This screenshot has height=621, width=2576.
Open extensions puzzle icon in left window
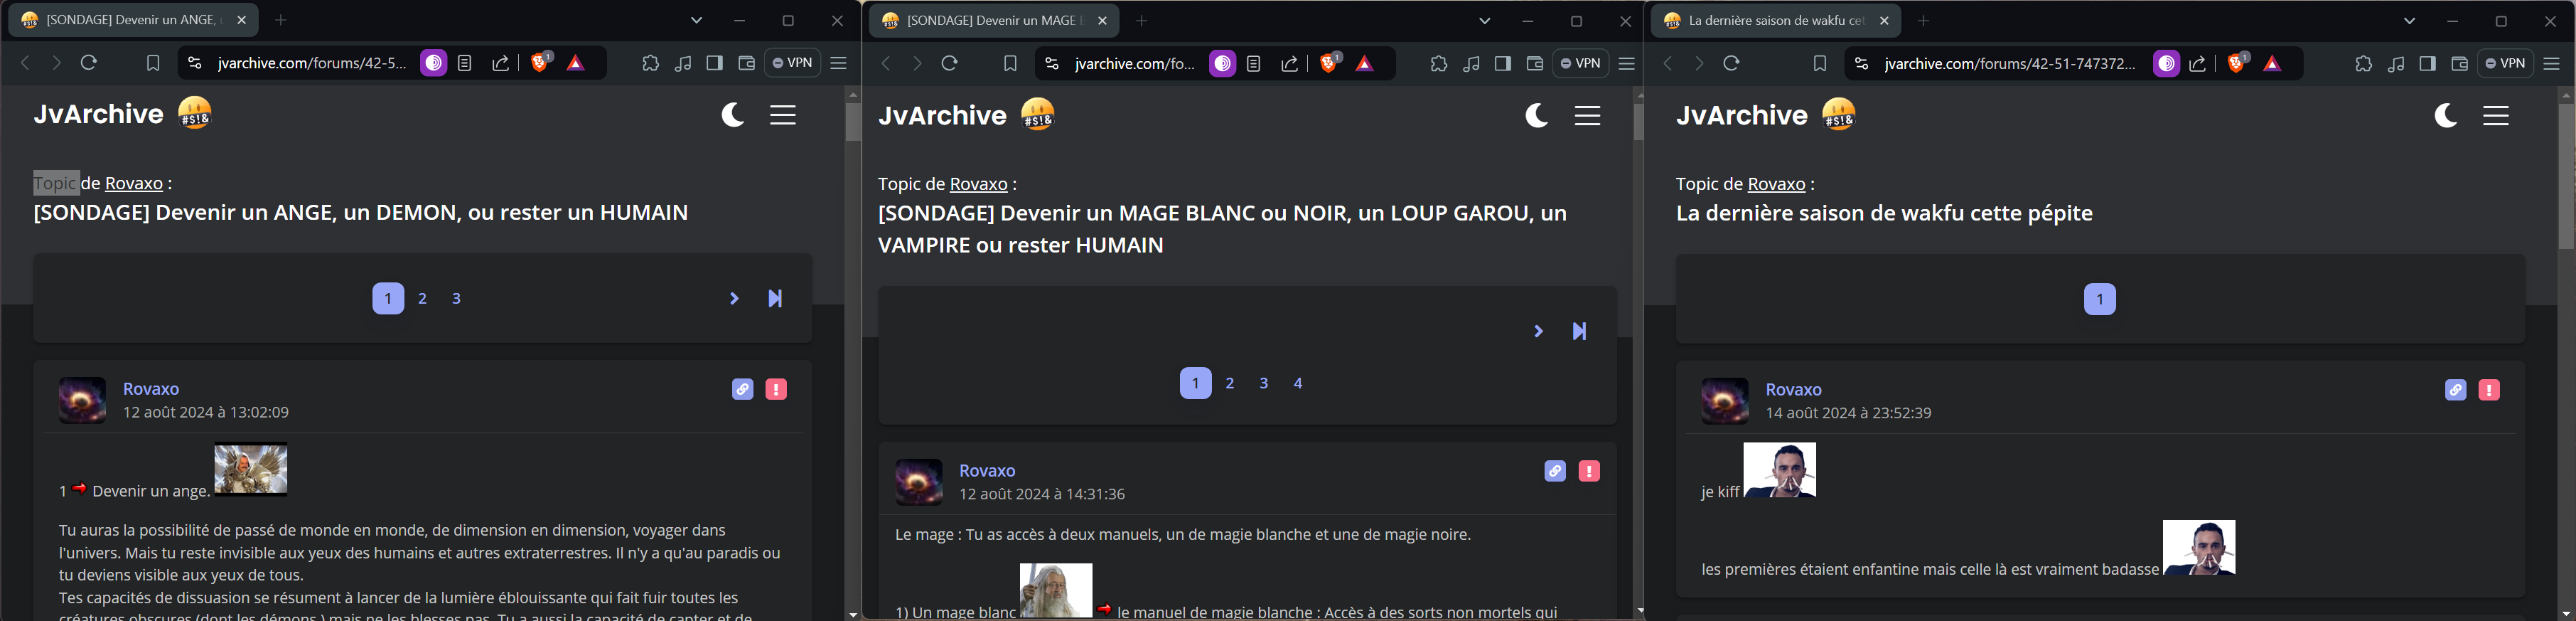pyautogui.click(x=650, y=63)
